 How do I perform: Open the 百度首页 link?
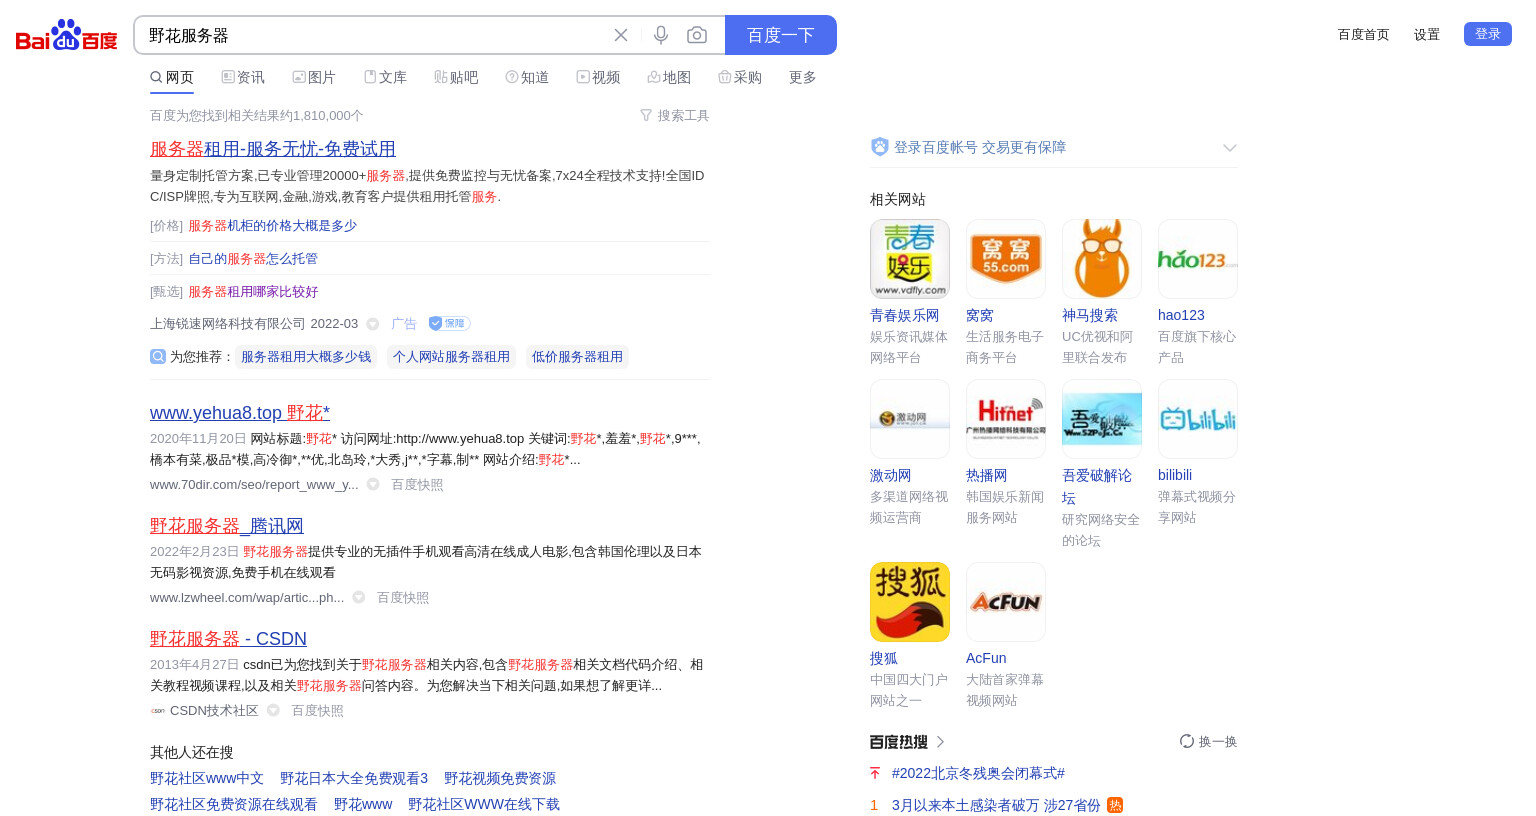tap(1364, 35)
